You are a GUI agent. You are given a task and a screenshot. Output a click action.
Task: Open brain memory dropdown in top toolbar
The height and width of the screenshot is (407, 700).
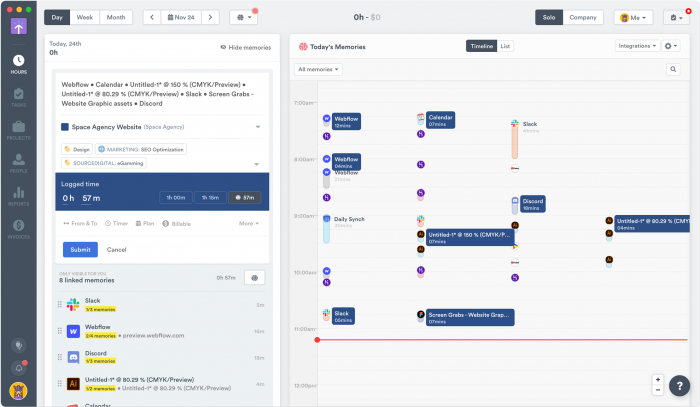pos(244,17)
